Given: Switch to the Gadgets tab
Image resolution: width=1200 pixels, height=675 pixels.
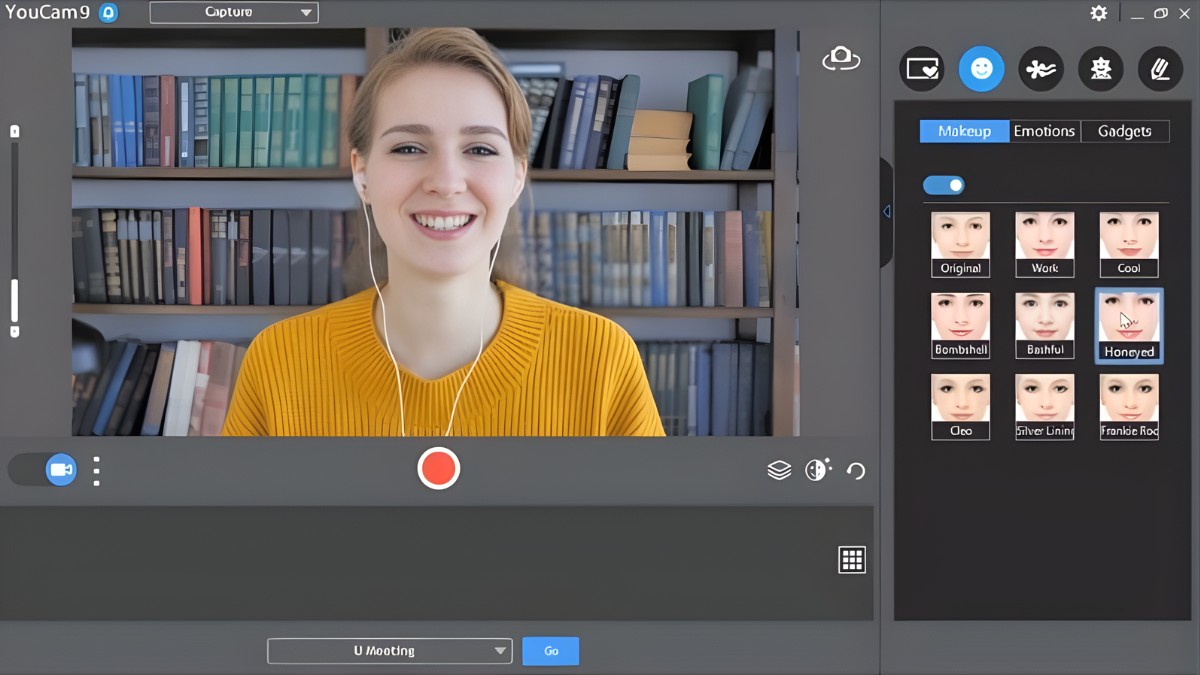Looking at the screenshot, I should click(1124, 131).
